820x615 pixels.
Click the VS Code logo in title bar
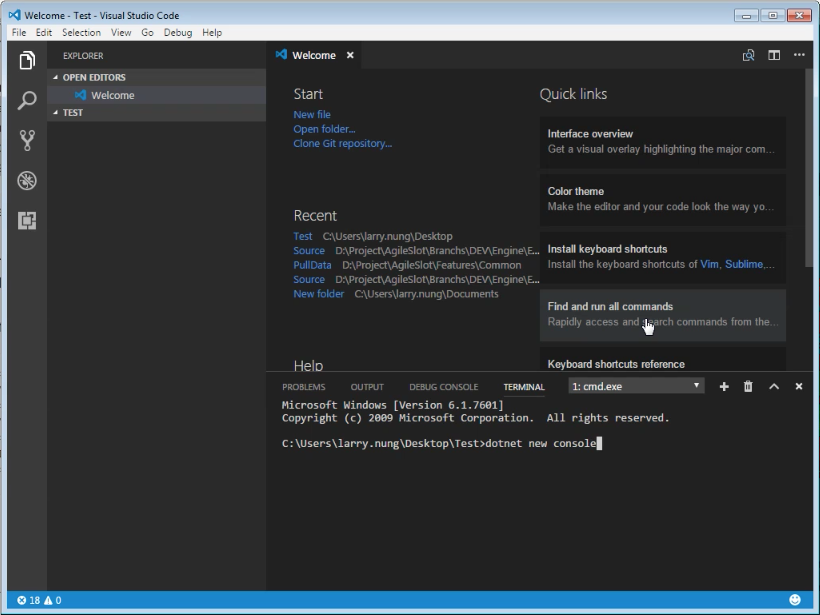(x=14, y=15)
